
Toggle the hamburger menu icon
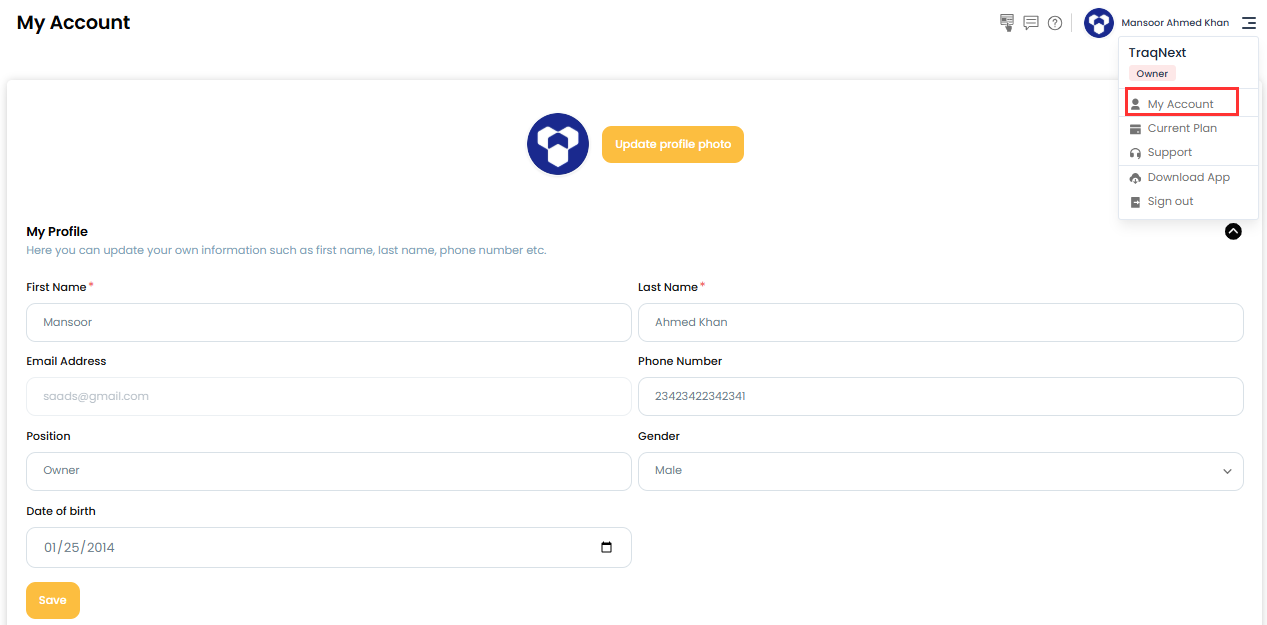pyautogui.click(x=1249, y=23)
